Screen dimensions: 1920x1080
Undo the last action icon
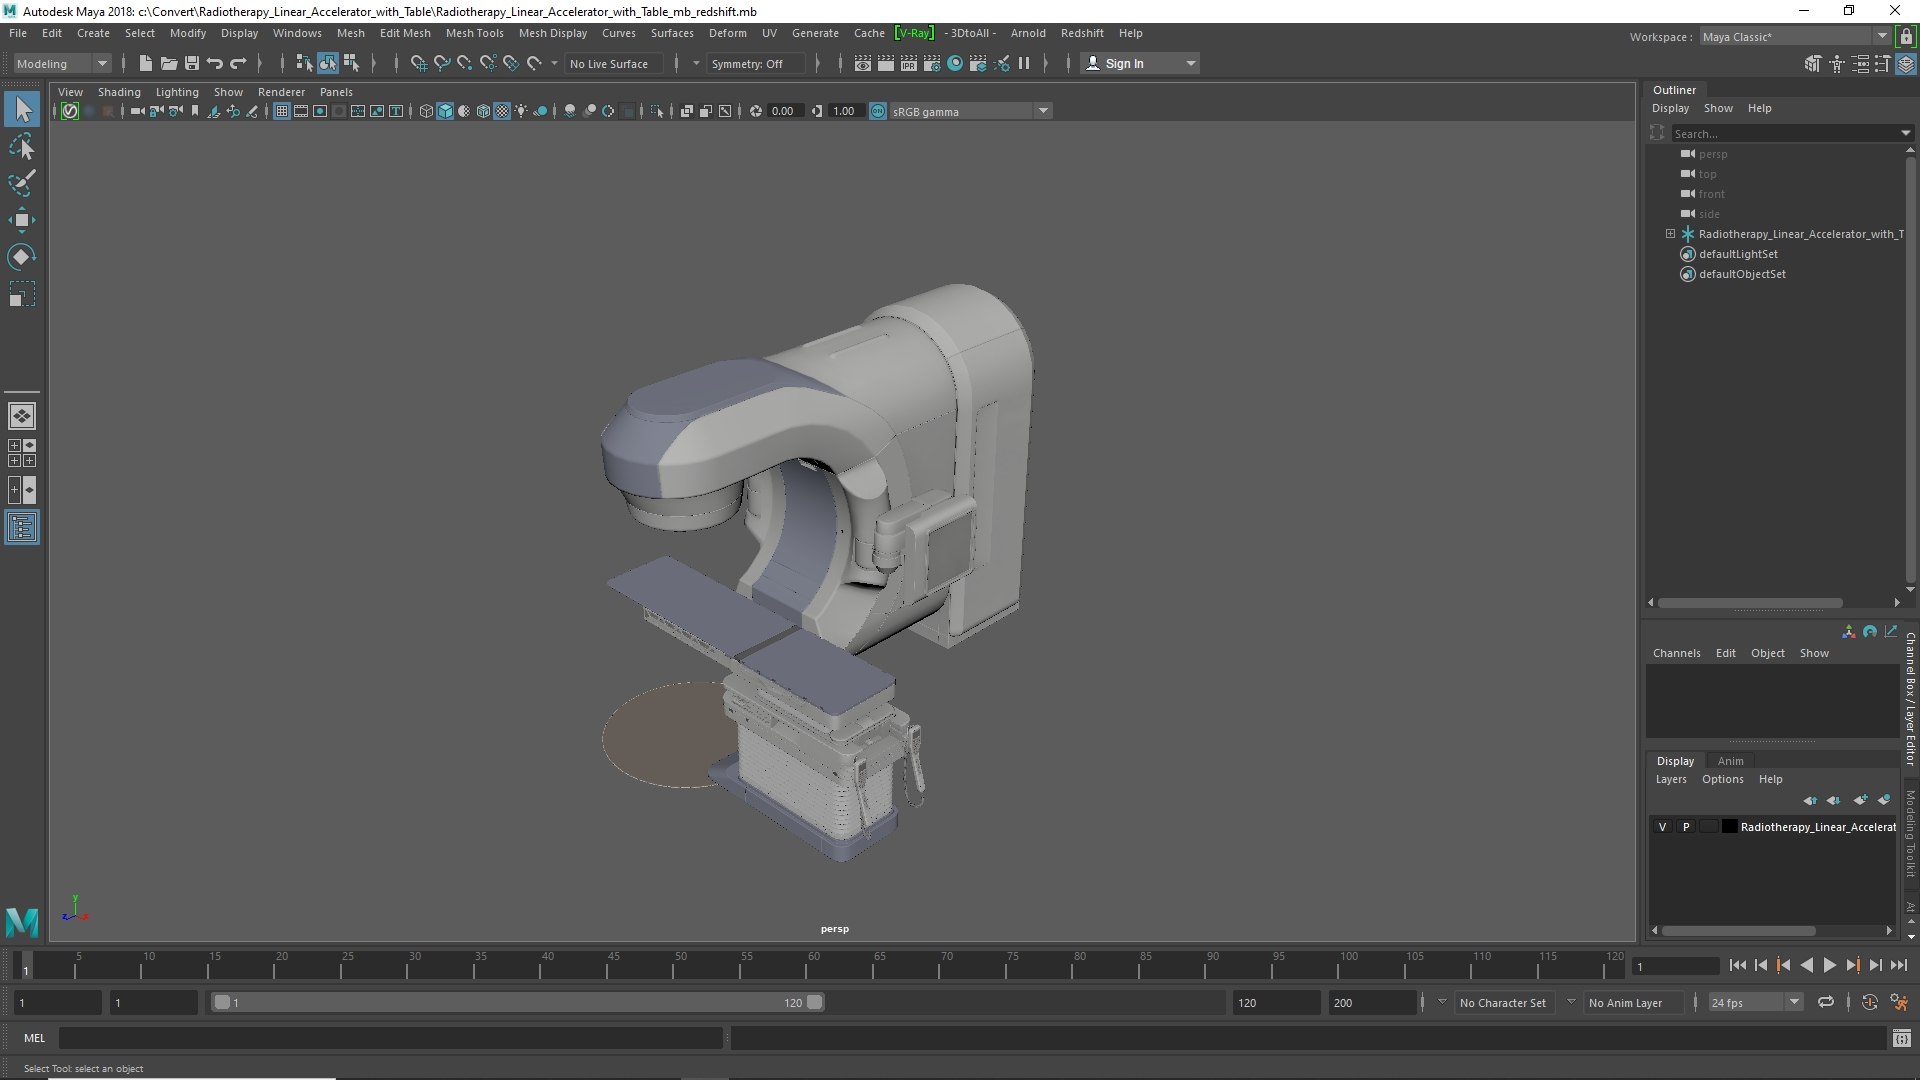tap(215, 63)
